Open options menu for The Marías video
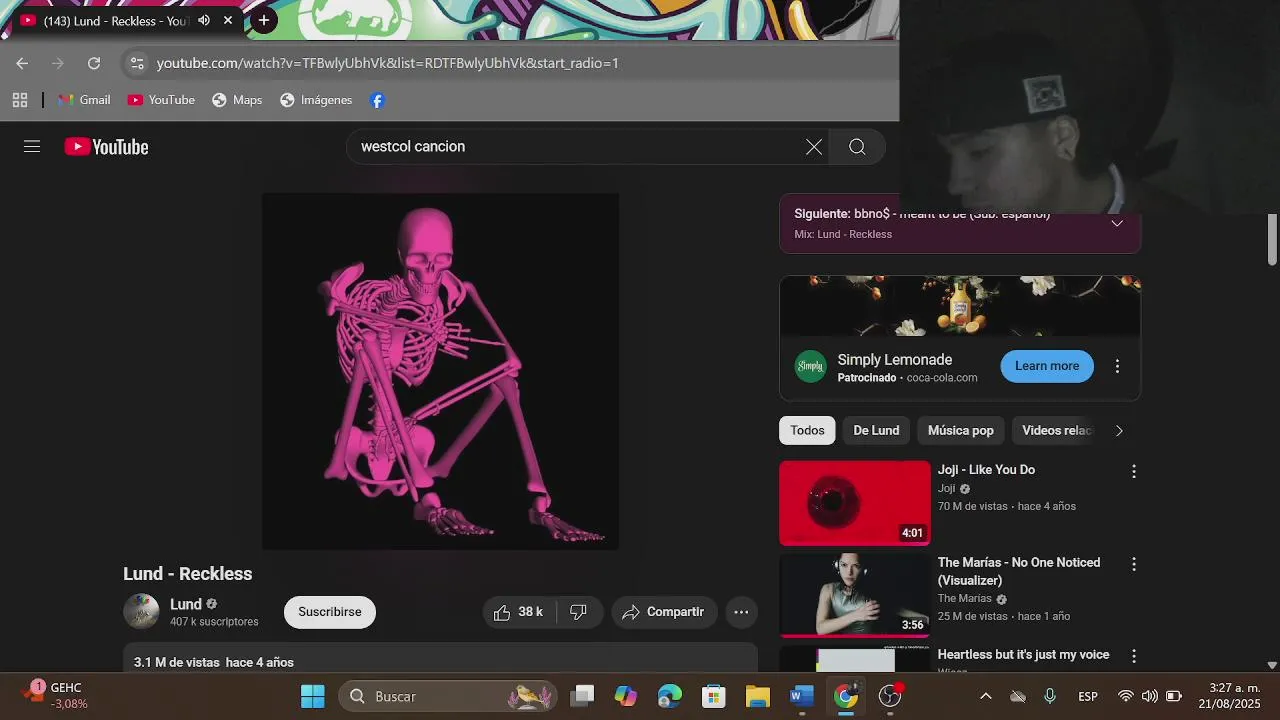Screen dimensions: 1280x720 click(1133, 564)
